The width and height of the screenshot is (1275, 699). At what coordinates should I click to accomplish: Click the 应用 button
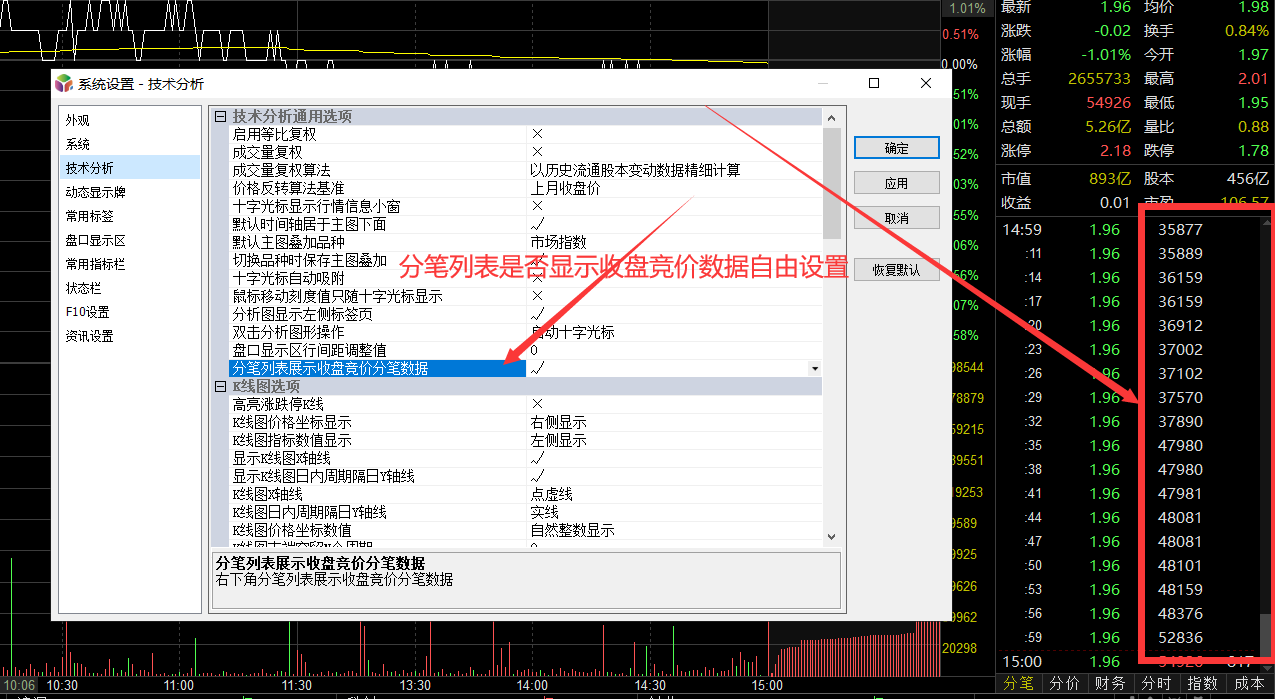click(897, 183)
